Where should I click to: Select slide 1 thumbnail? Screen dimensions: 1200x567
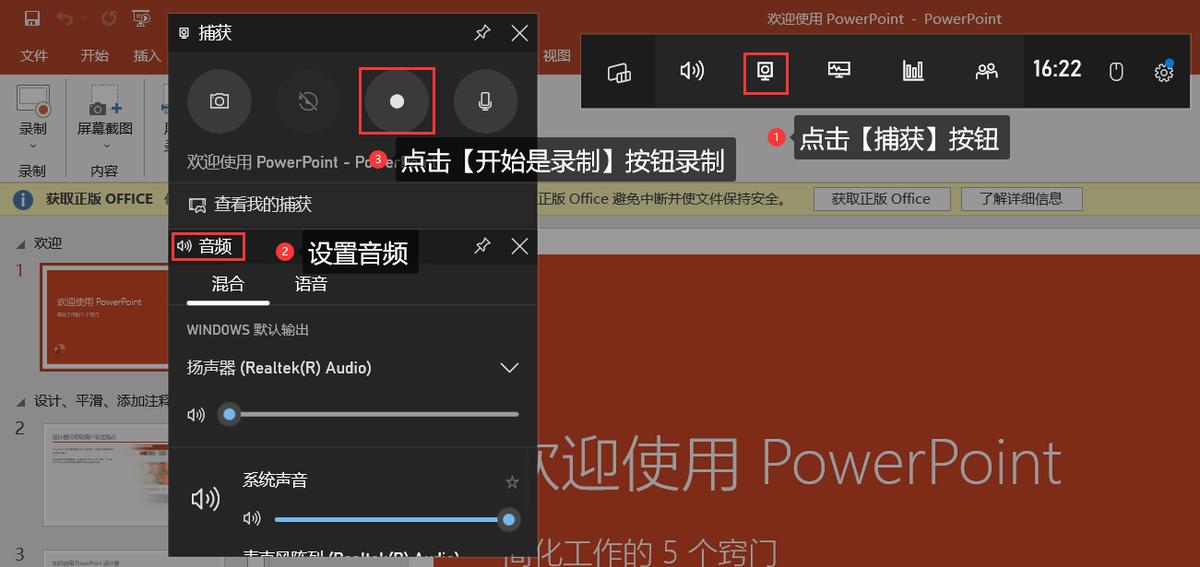(104, 316)
